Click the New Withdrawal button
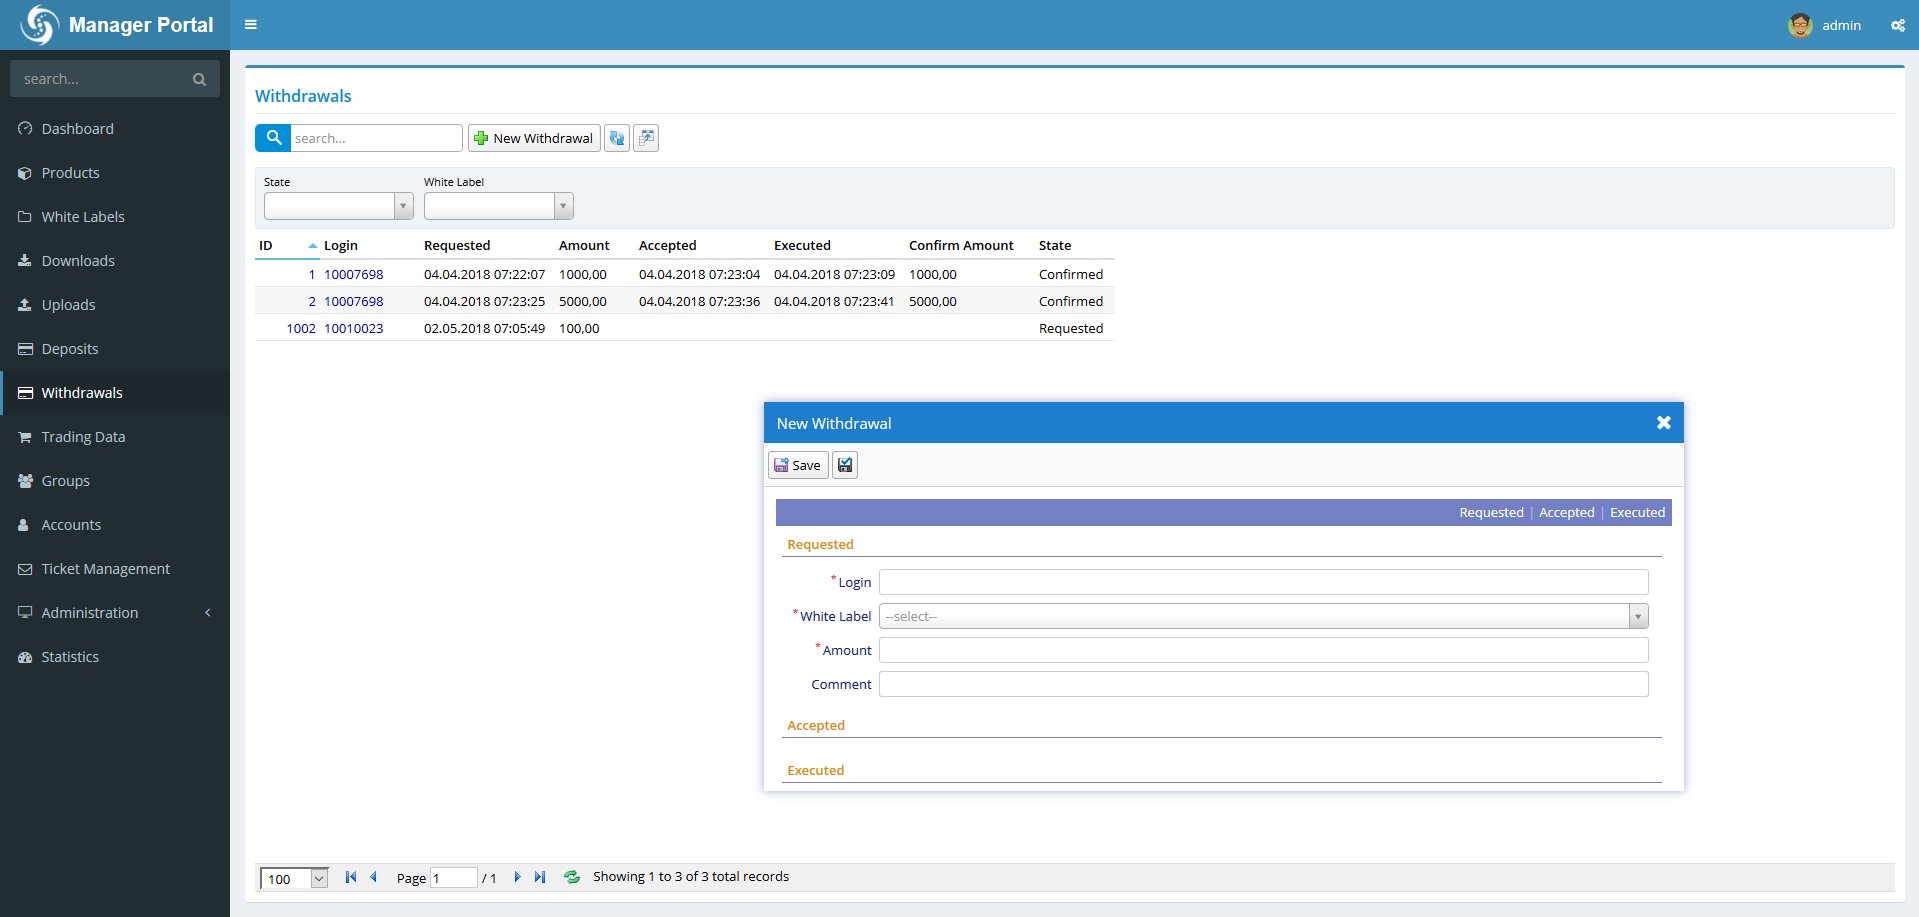Screen dimensions: 1919x917 click(x=534, y=138)
